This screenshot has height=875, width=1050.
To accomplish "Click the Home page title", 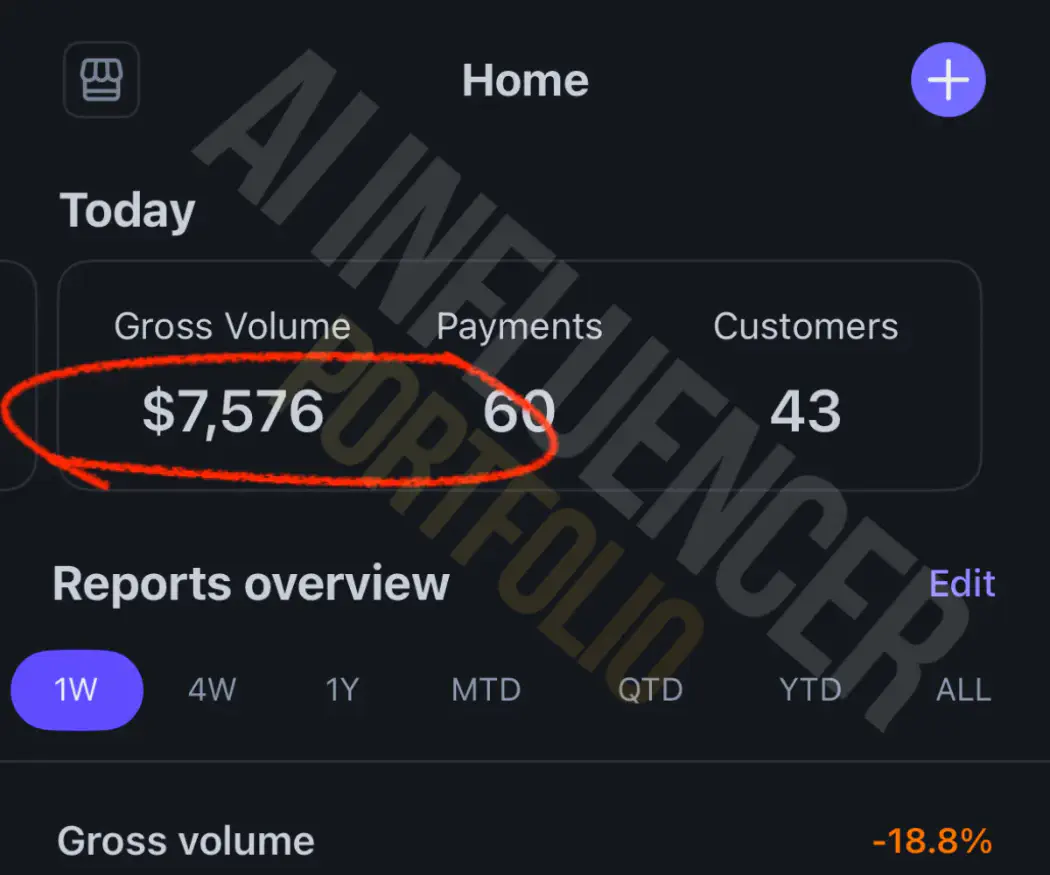I will click(x=526, y=80).
